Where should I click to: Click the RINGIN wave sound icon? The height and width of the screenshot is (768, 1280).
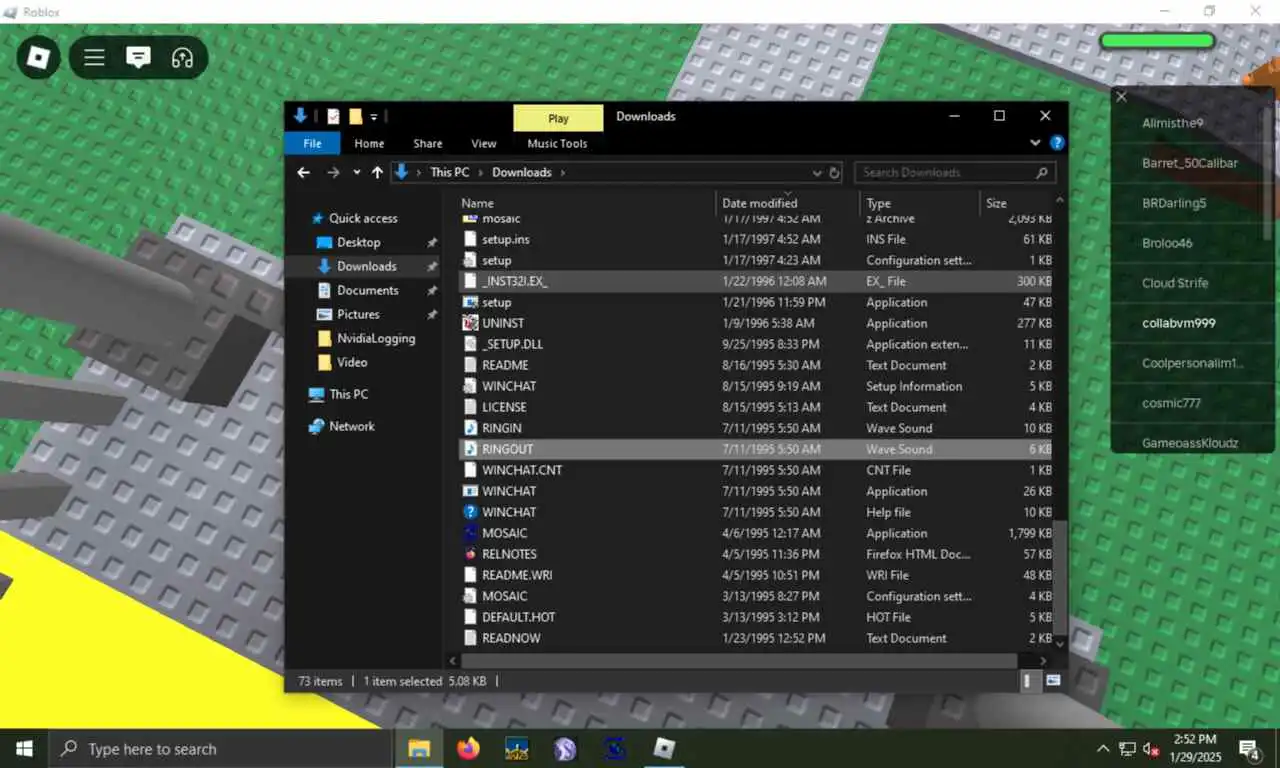coord(471,428)
